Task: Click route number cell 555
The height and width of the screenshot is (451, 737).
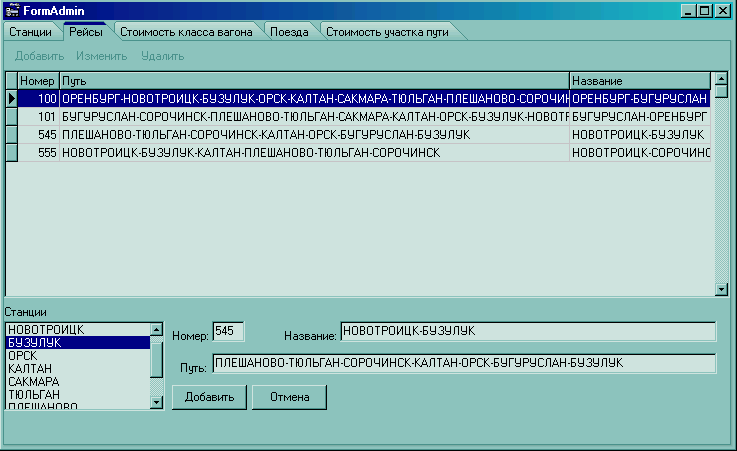Action: (39, 153)
